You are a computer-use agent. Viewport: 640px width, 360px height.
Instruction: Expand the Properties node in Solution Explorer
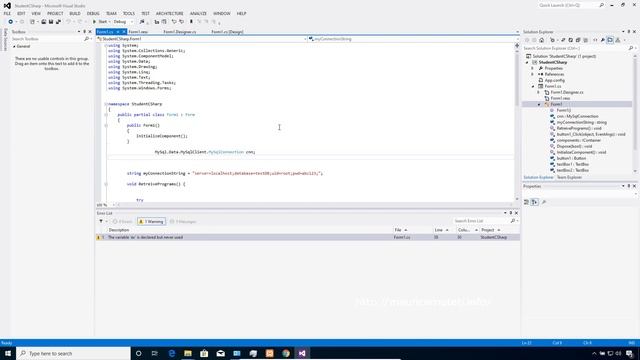[x=533, y=69]
